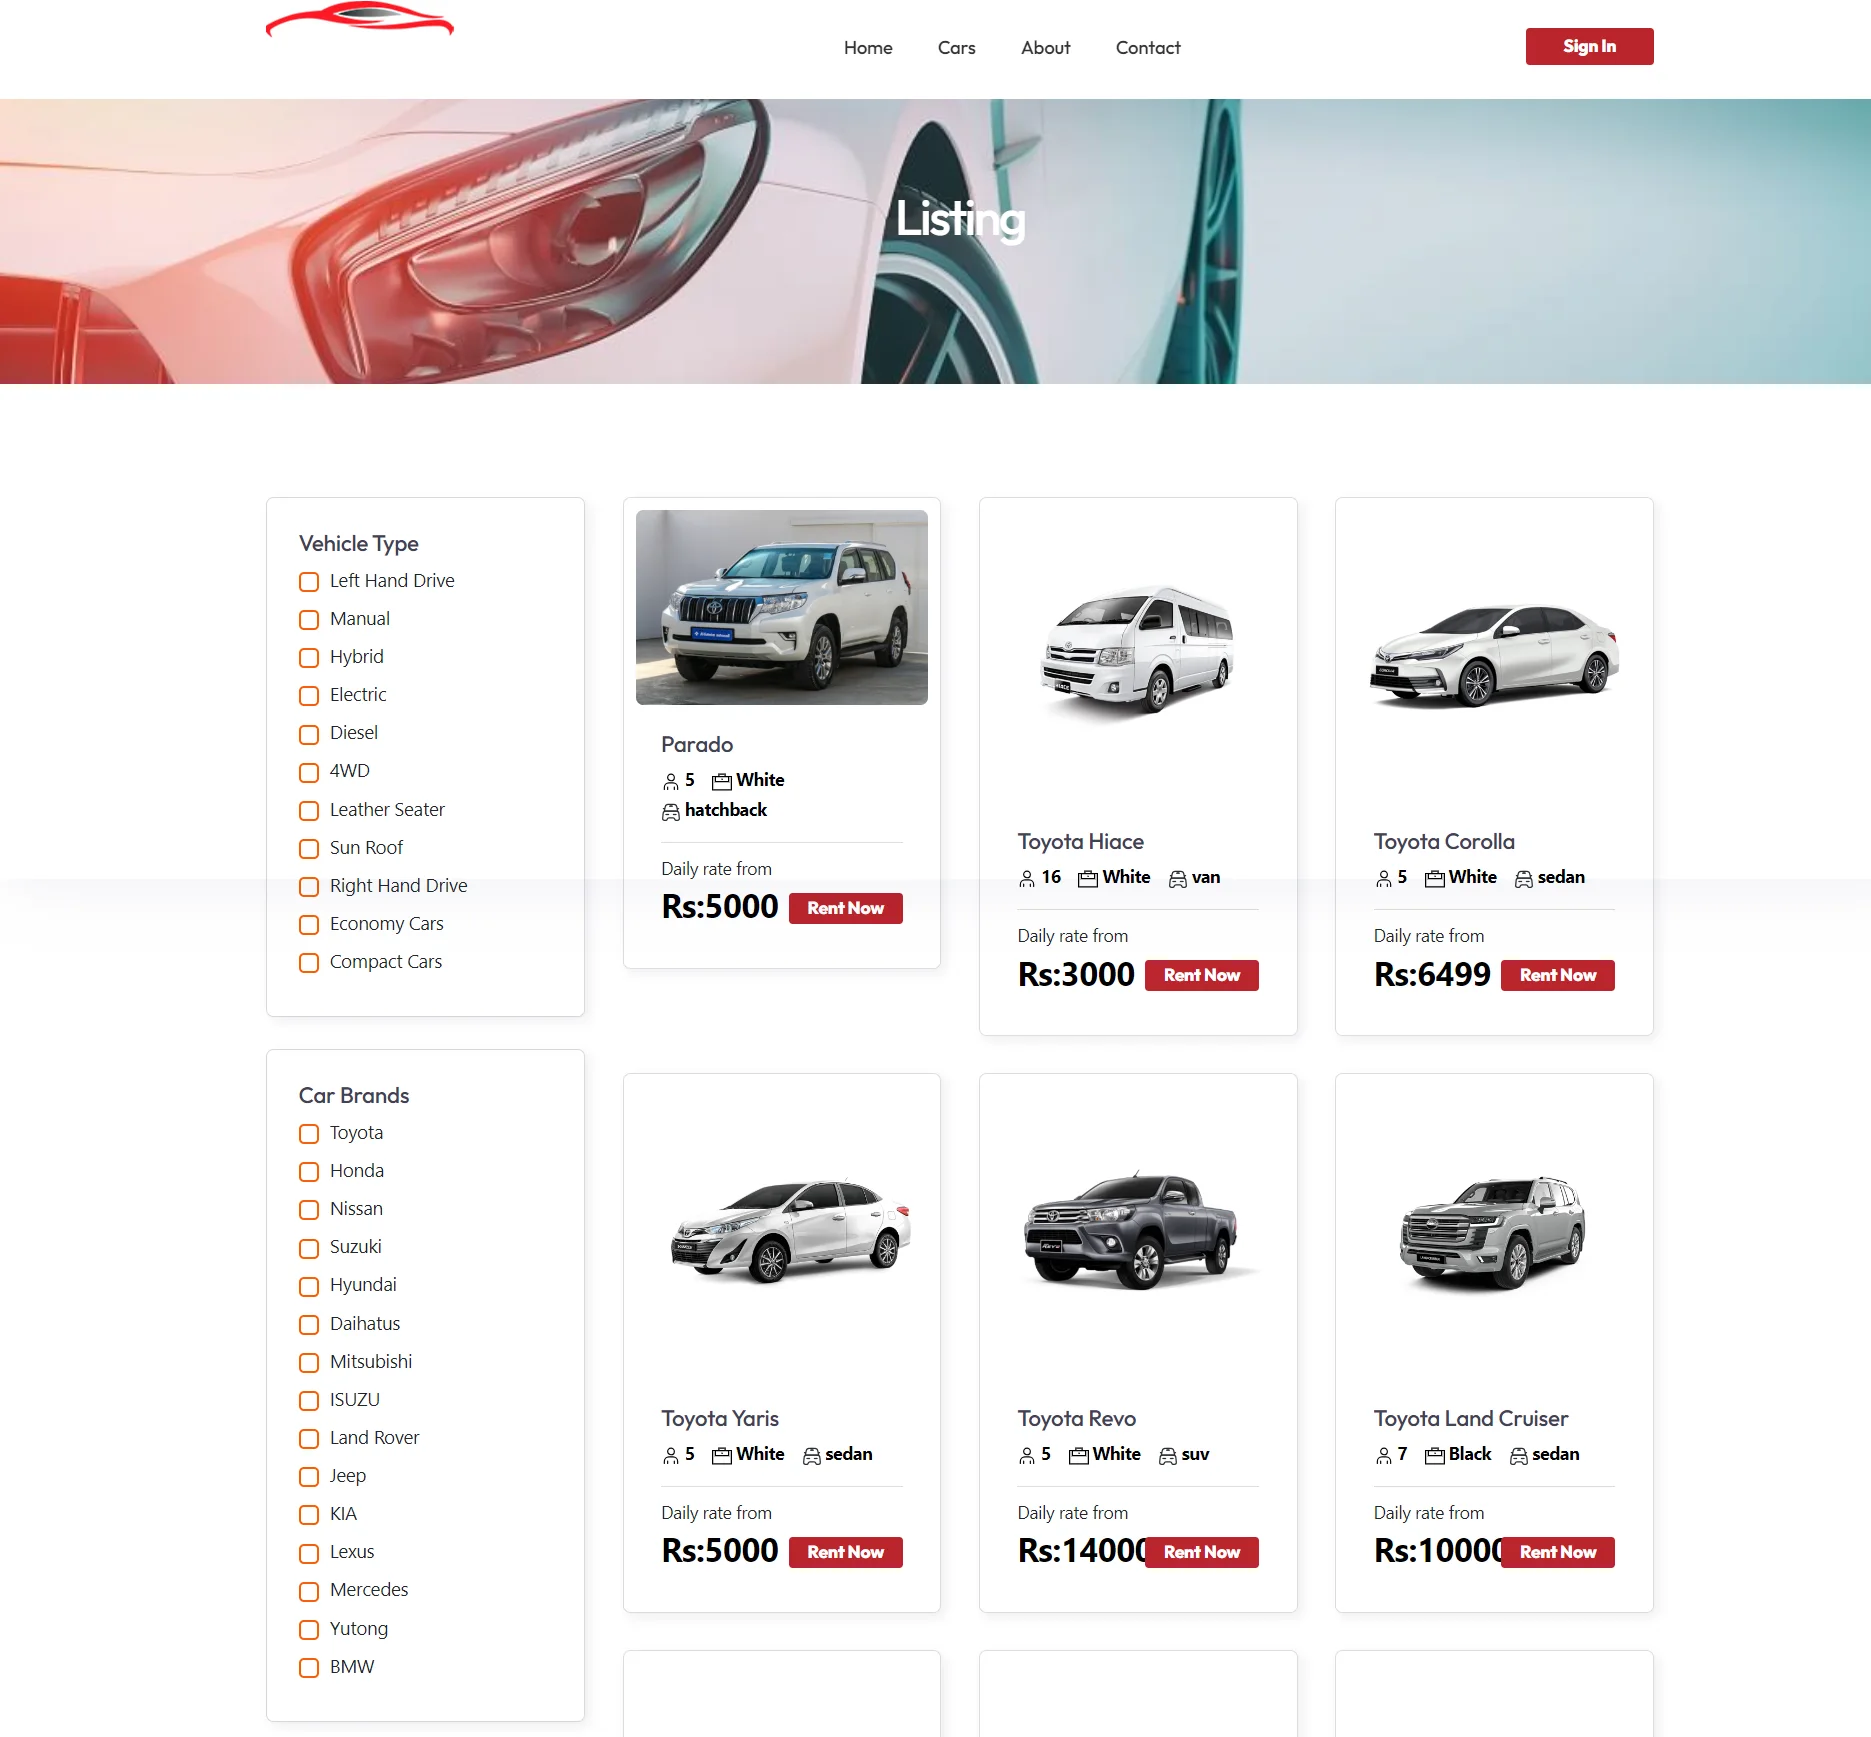Tick the Mercedes brand checkbox
The width and height of the screenshot is (1871, 1737).
[309, 1591]
